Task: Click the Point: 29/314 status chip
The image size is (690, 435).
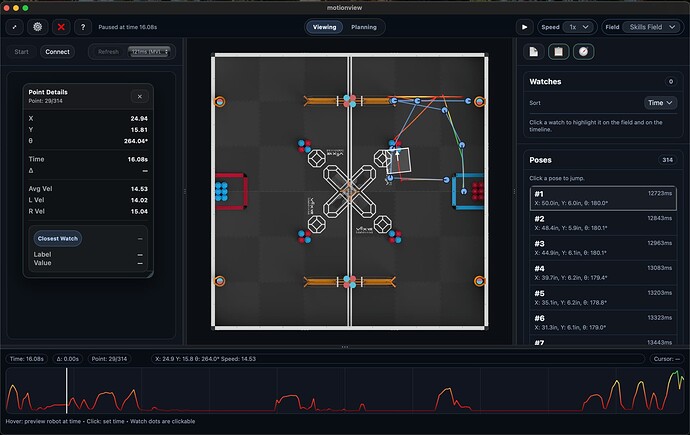Action: click(109, 359)
